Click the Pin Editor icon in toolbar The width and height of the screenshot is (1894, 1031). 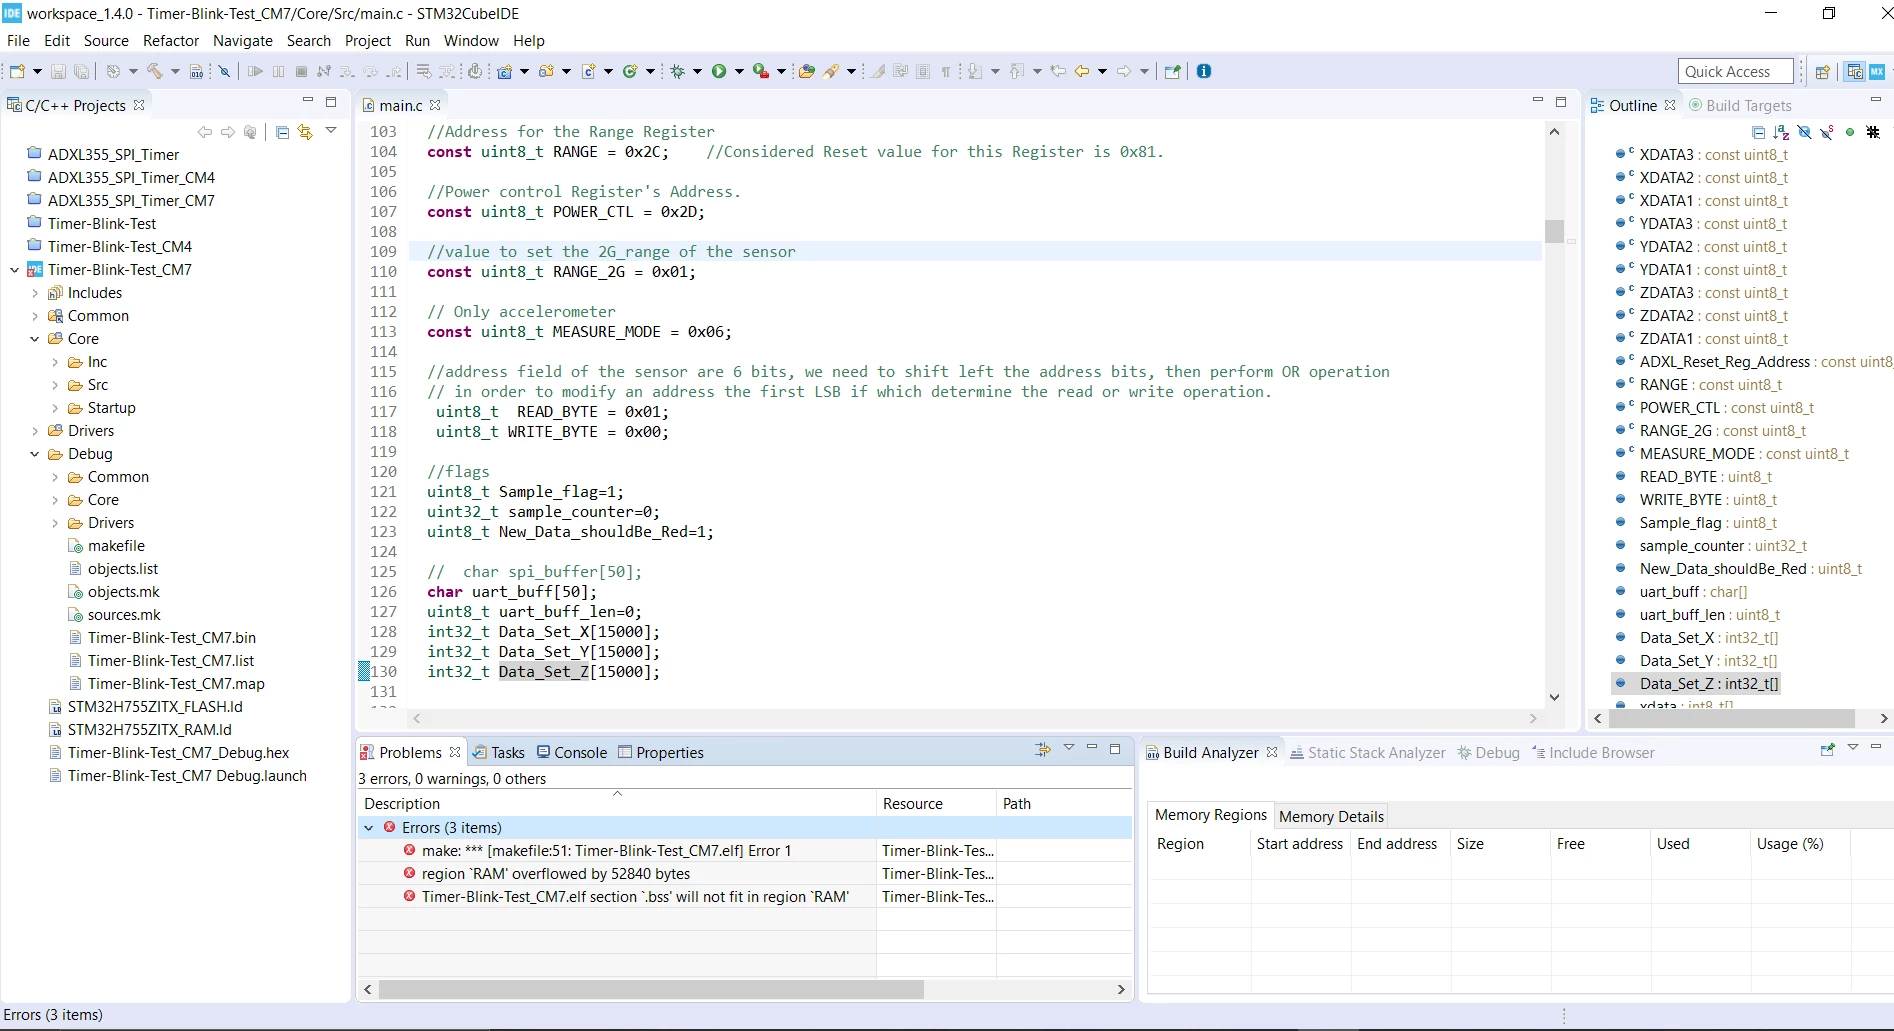(1173, 71)
